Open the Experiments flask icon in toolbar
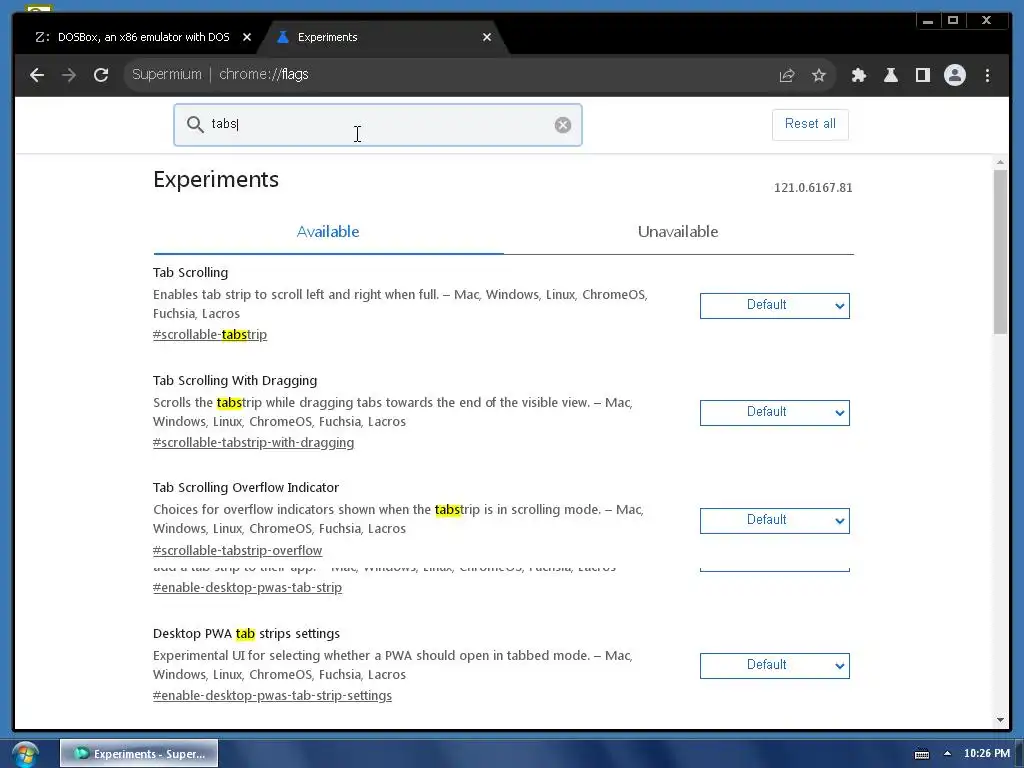The height and width of the screenshot is (768, 1024). pyautogui.click(x=891, y=75)
